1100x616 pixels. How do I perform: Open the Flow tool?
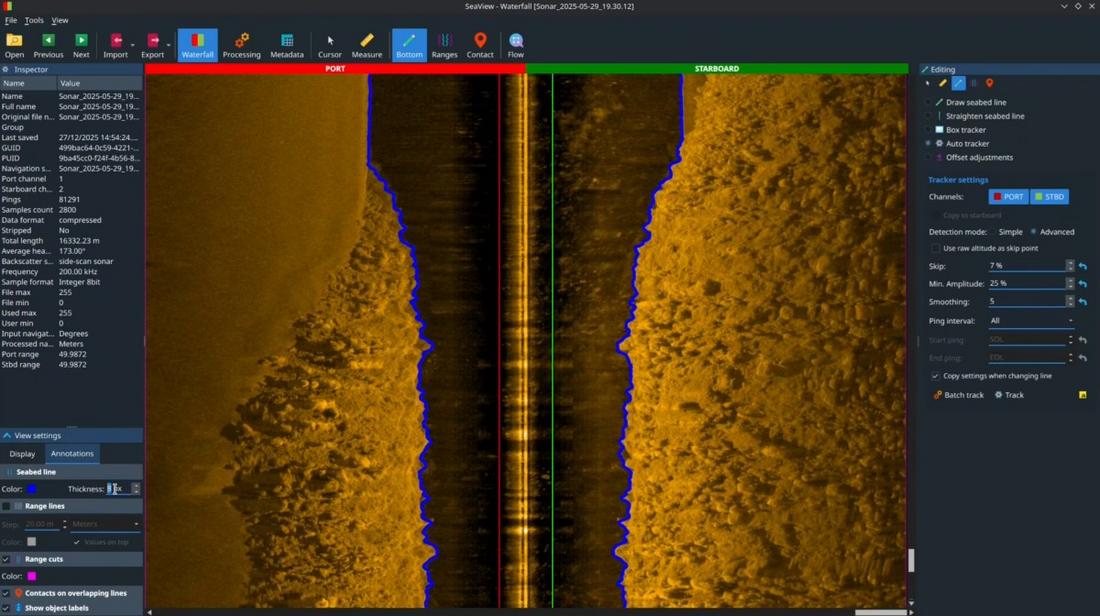pos(516,45)
